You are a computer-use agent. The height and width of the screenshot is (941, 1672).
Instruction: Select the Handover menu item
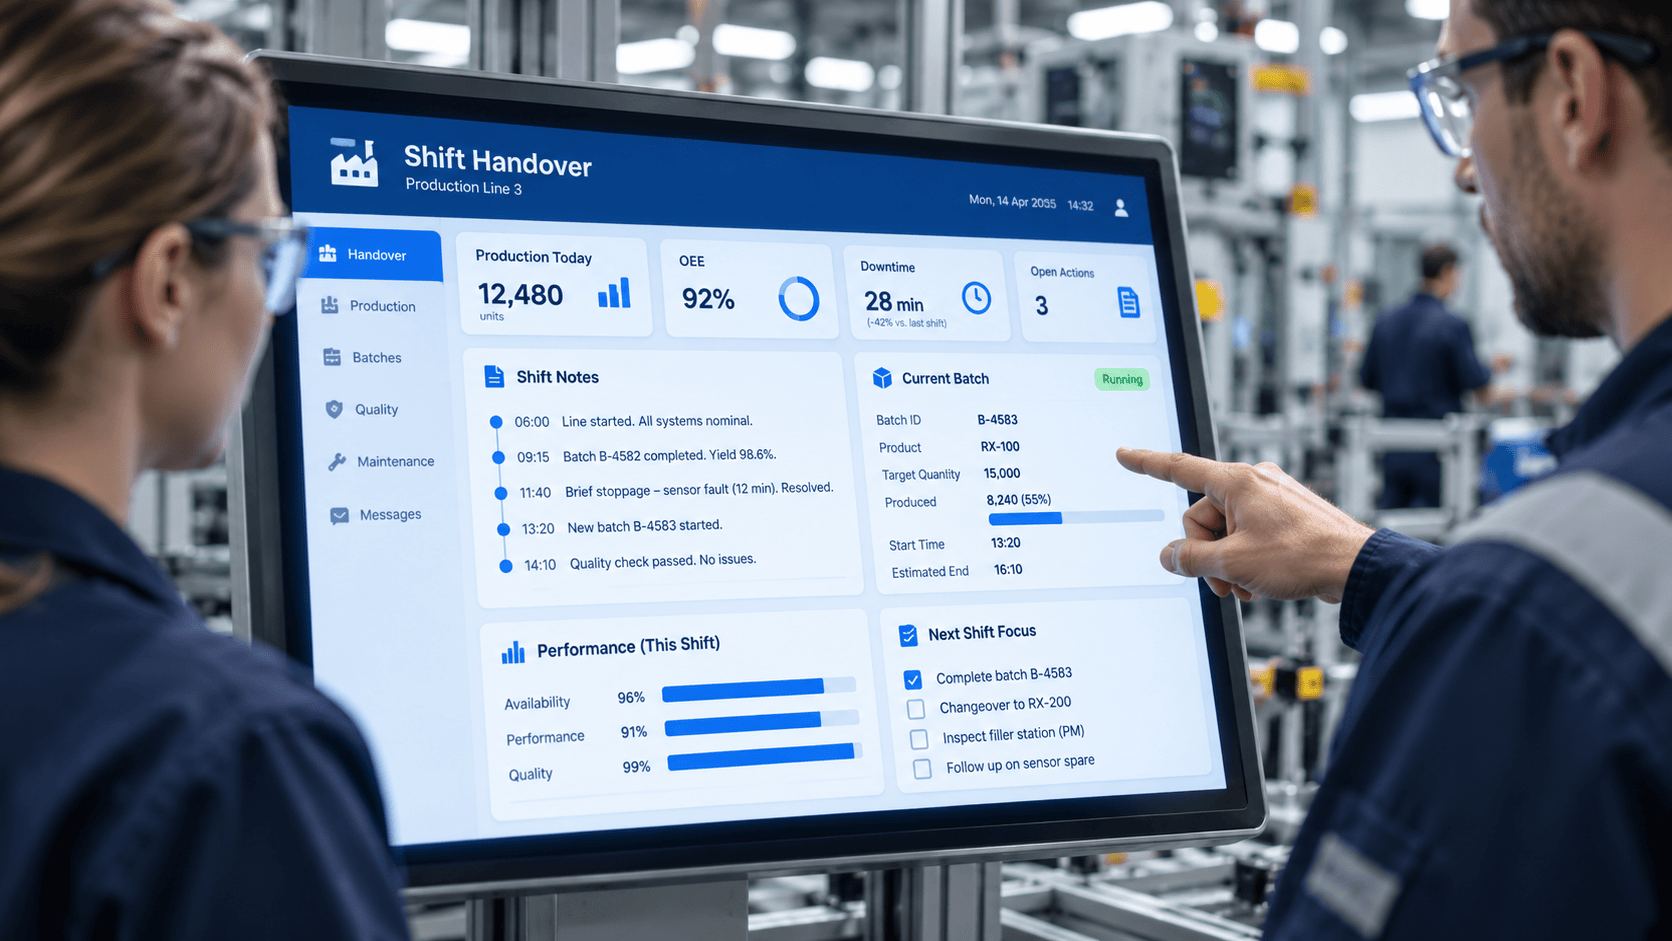tap(373, 255)
